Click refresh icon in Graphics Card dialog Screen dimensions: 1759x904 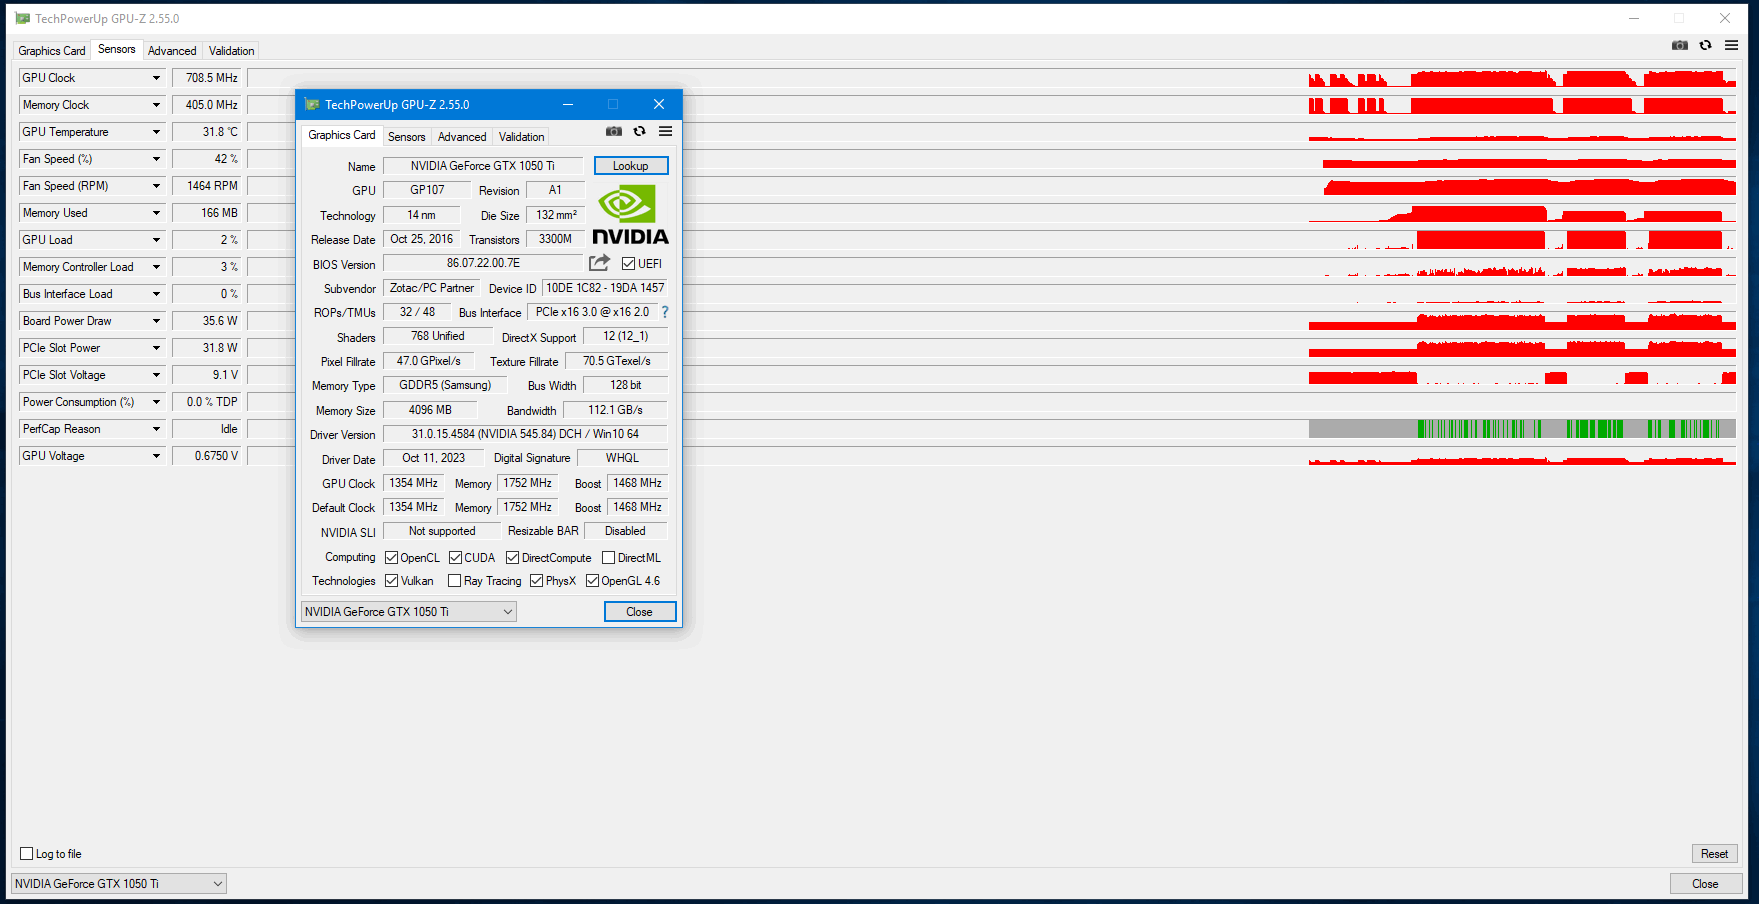(640, 131)
